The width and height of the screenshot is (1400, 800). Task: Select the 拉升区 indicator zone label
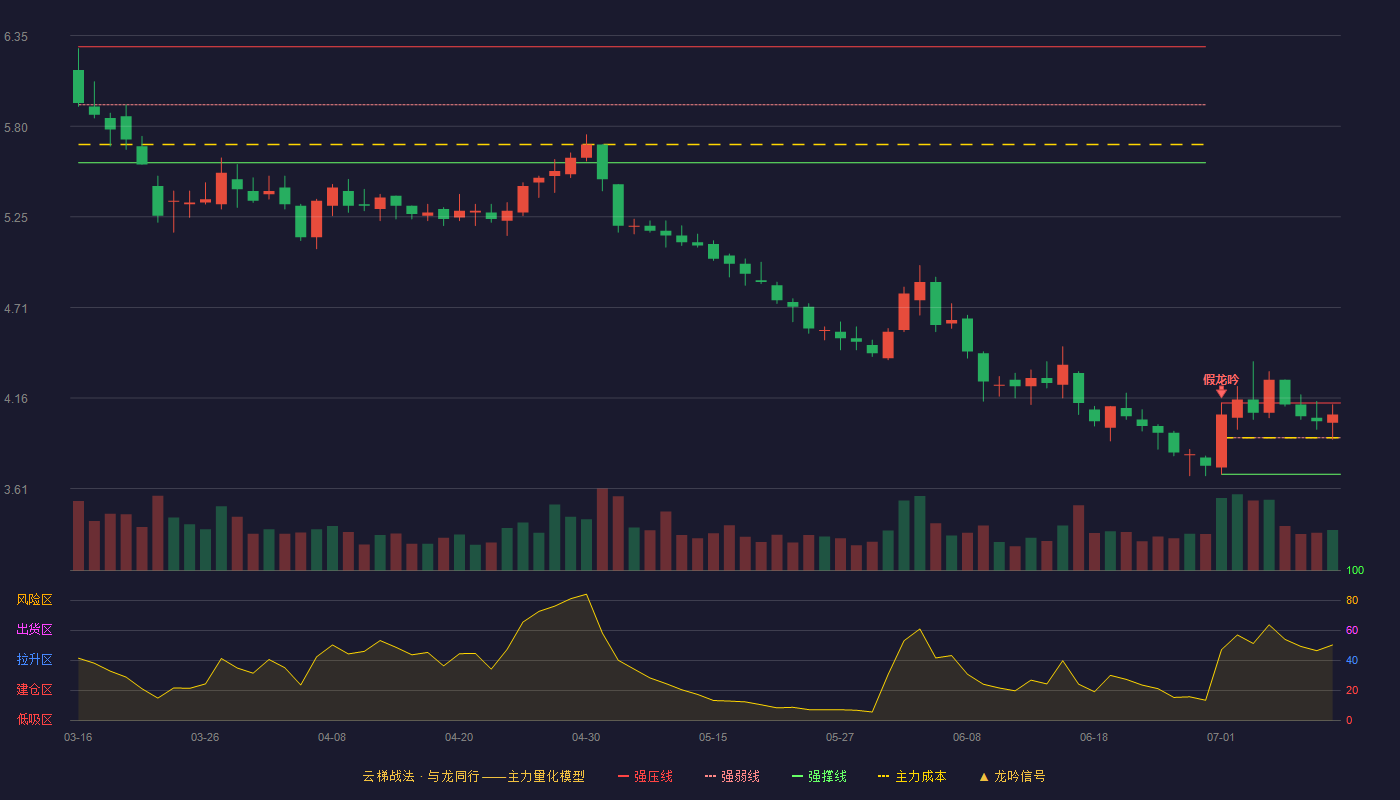coord(34,660)
